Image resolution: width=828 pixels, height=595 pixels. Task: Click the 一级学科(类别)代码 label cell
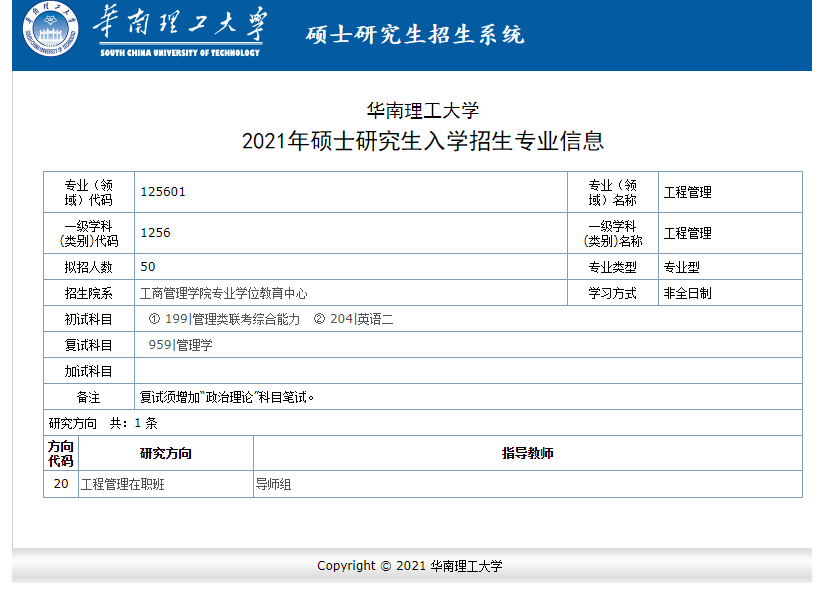click(x=89, y=233)
